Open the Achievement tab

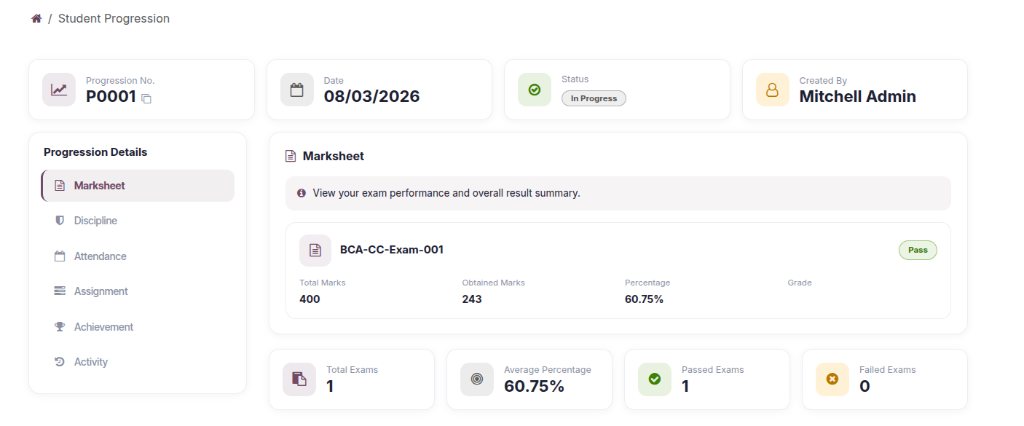138,327
